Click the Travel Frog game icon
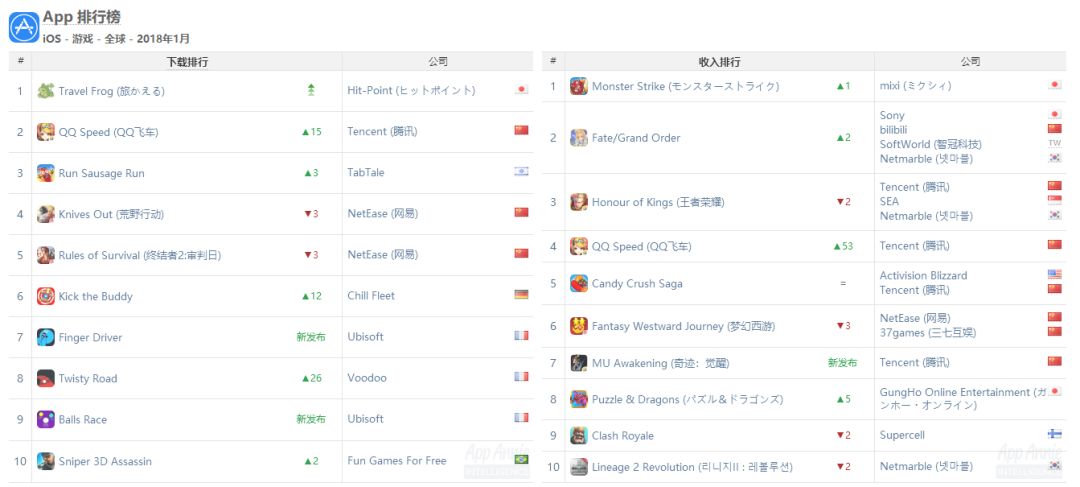This screenshot has width=1080, height=487. (x=46, y=91)
